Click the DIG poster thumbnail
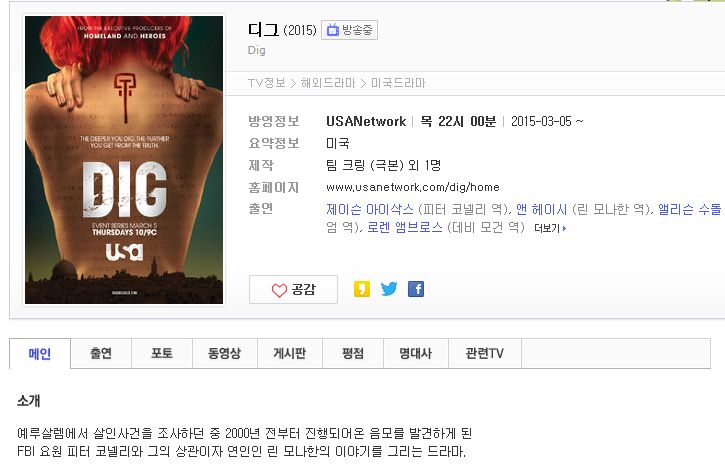Viewport: 725px width, 475px height. click(124, 160)
